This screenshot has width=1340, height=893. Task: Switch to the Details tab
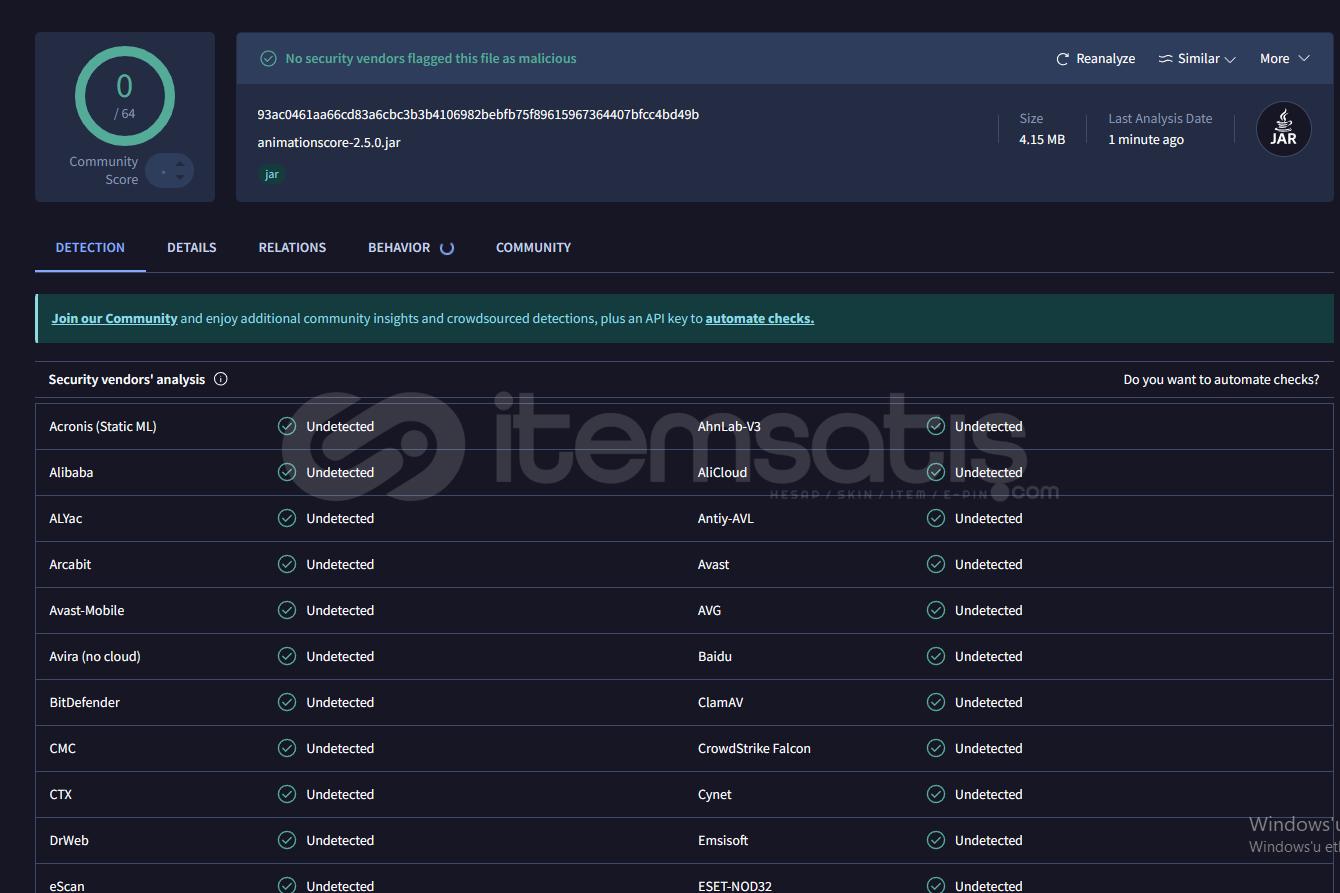click(192, 248)
